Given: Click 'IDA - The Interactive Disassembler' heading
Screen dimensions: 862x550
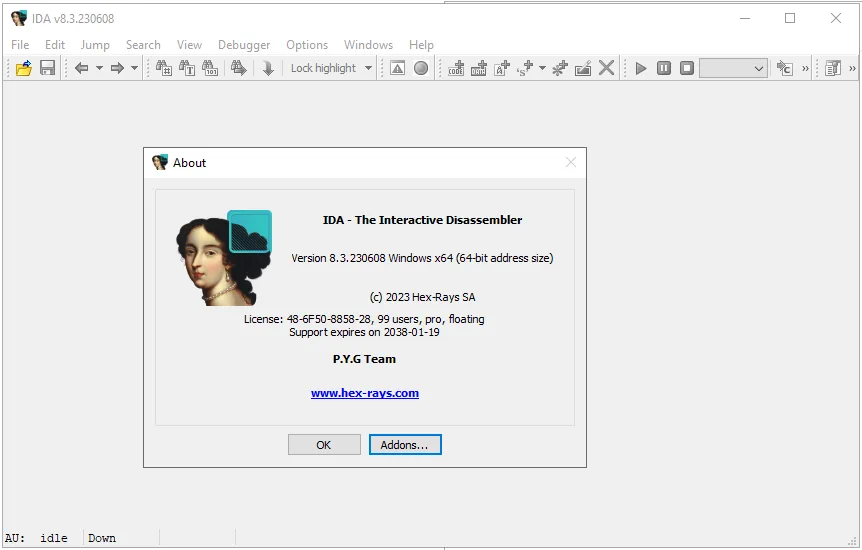Looking at the screenshot, I should pyautogui.click(x=422, y=220).
